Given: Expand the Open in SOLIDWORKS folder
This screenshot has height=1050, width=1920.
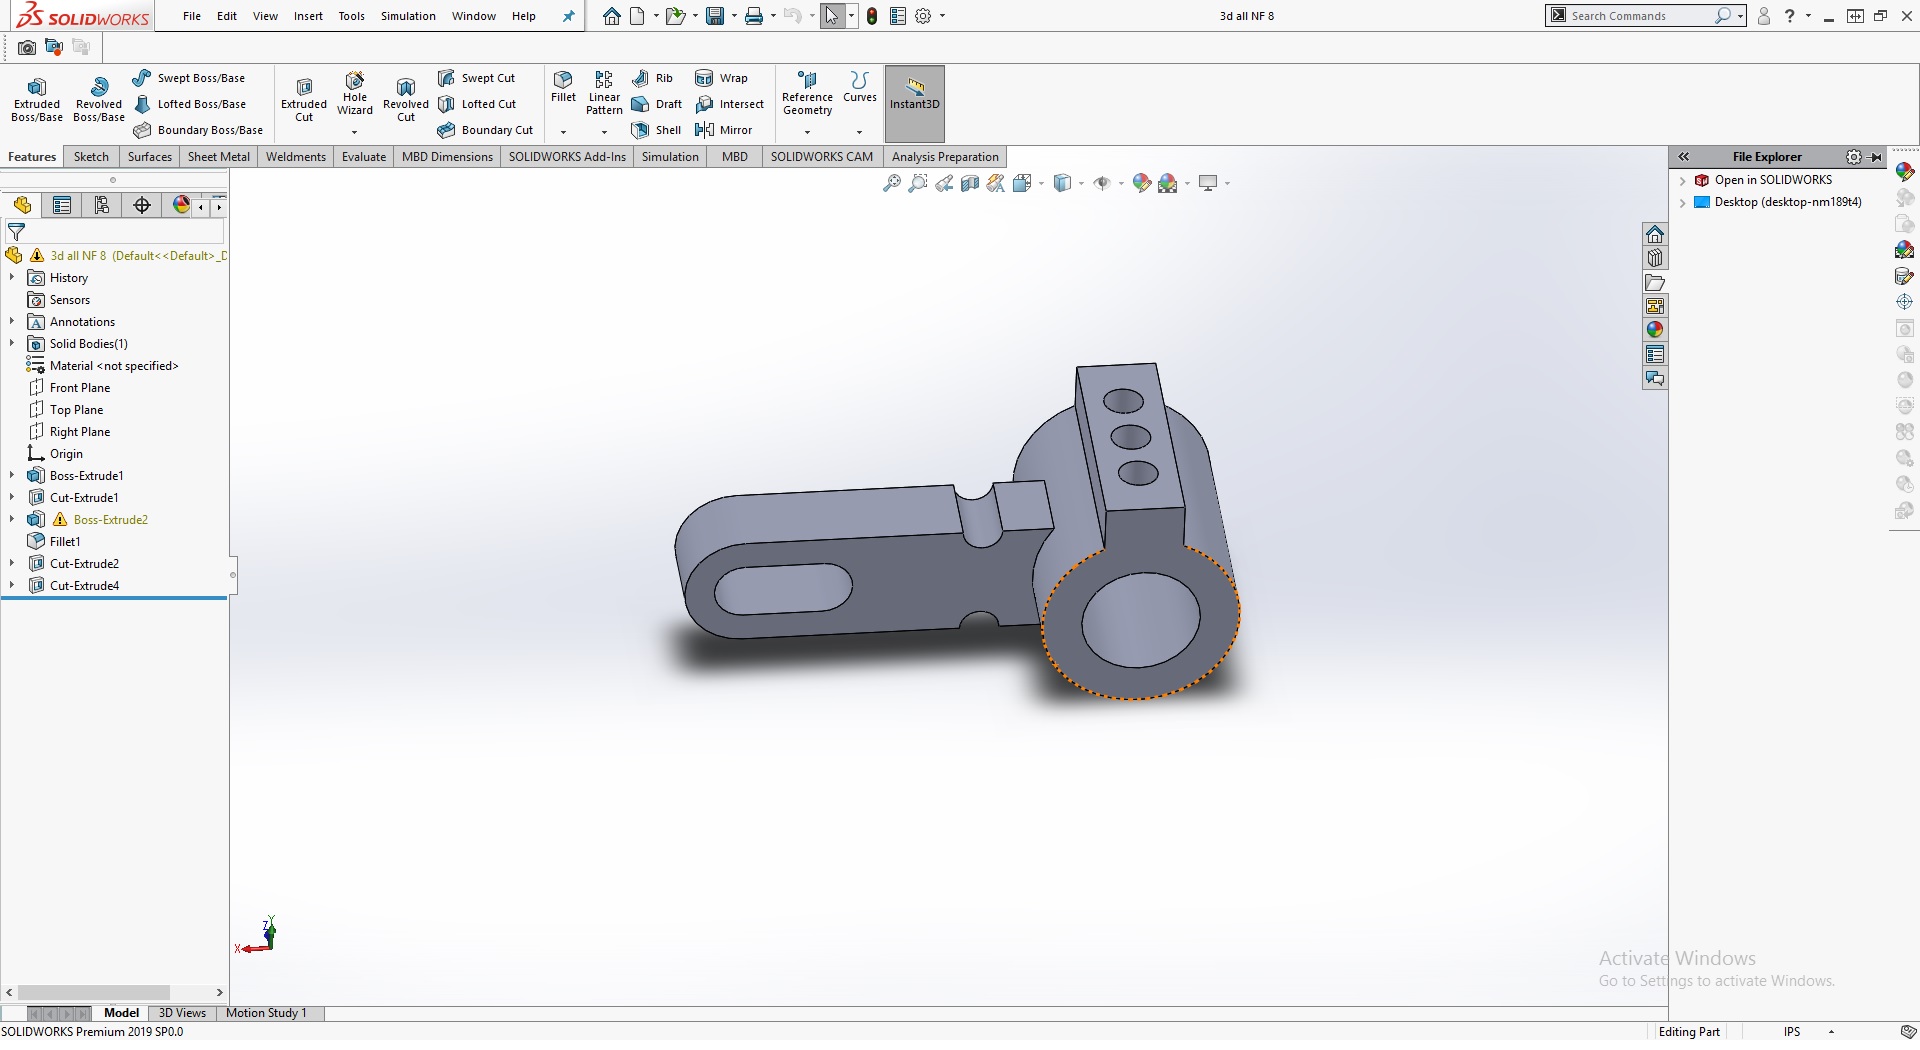Looking at the screenshot, I should tap(1683, 180).
